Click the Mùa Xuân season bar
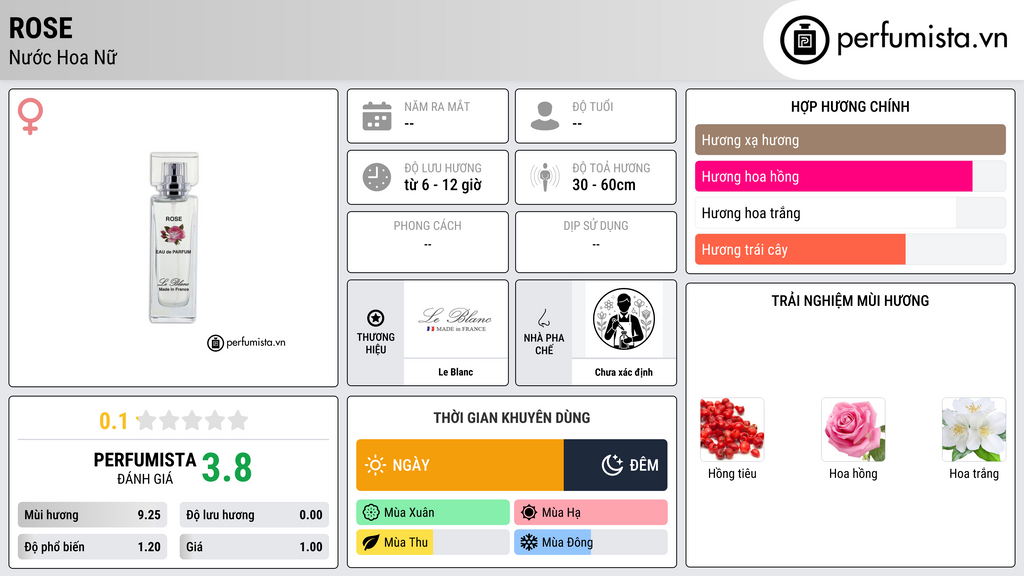Viewport: 1024px width, 576px height. [x=432, y=513]
